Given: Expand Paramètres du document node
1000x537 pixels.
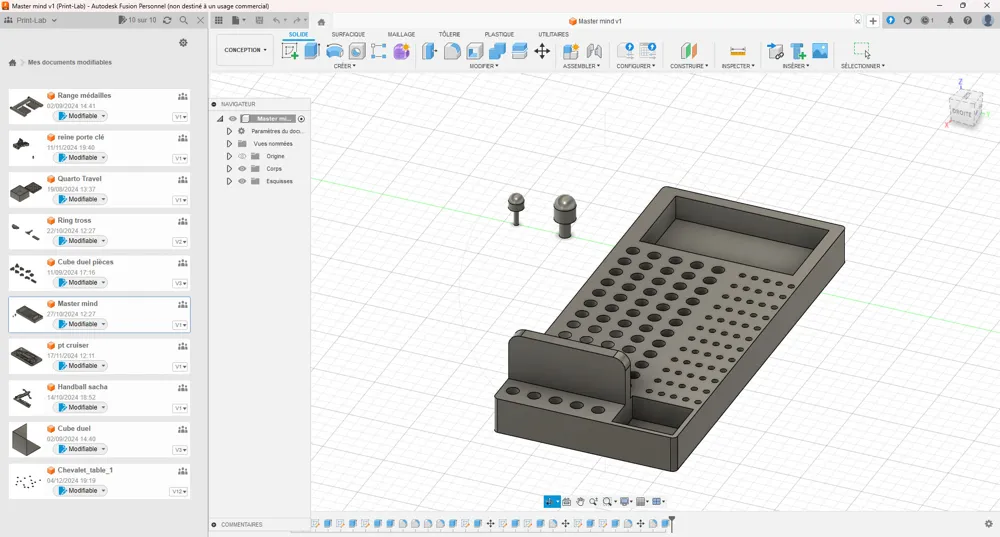Looking at the screenshot, I should click(x=229, y=131).
